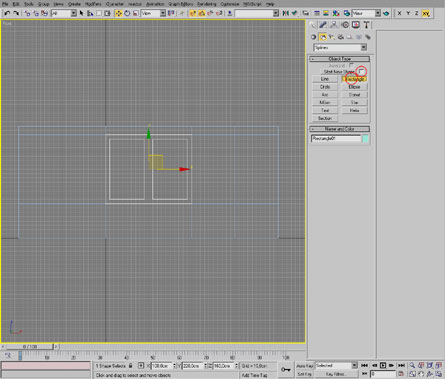Open the Schematic View
Viewport: 445px width, 379px height.
click(326, 13)
